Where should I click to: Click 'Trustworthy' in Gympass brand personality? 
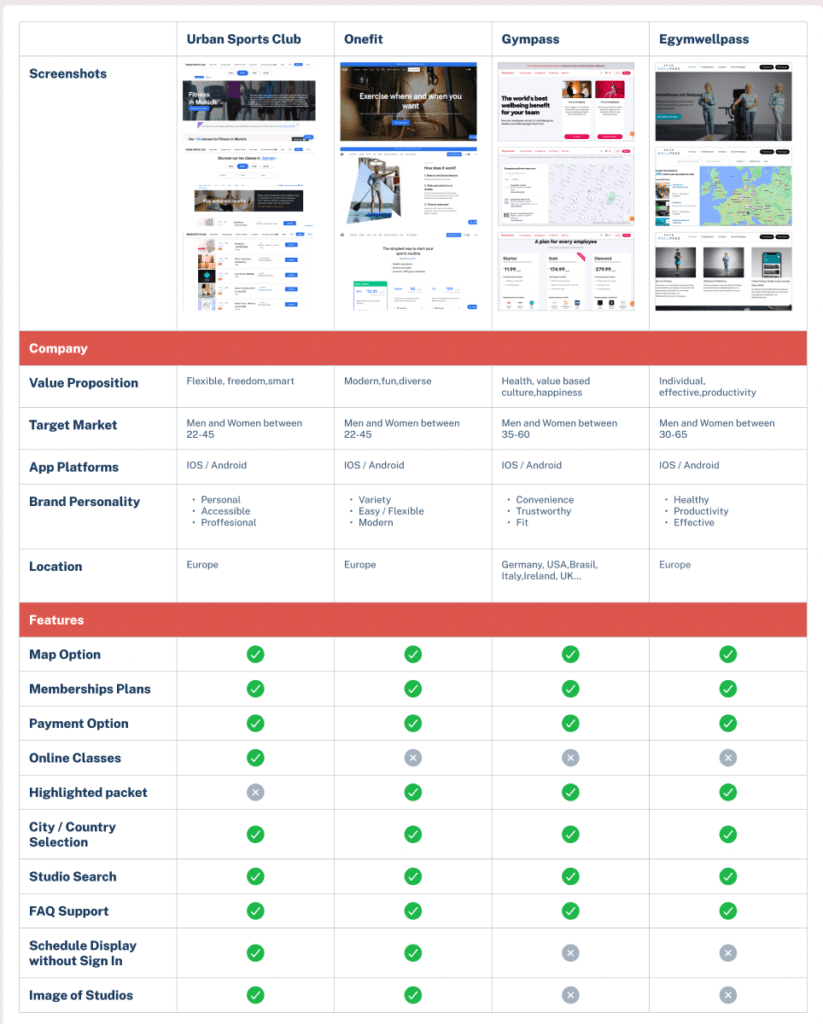click(x=543, y=511)
